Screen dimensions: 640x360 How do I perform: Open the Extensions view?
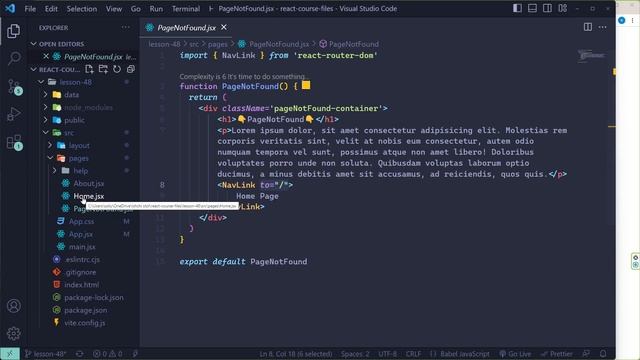[x=14, y=142]
